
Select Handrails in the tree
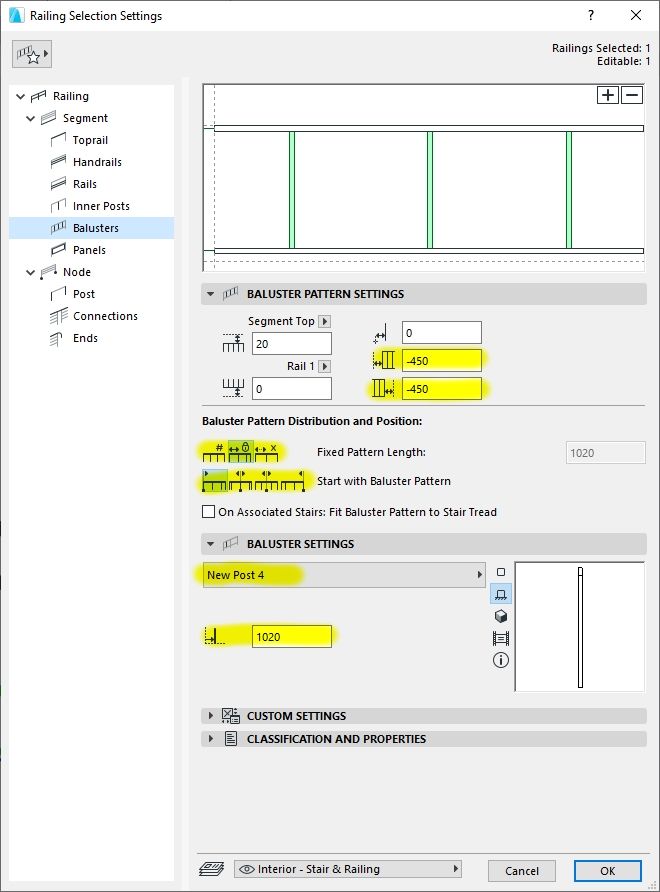[x=97, y=162]
